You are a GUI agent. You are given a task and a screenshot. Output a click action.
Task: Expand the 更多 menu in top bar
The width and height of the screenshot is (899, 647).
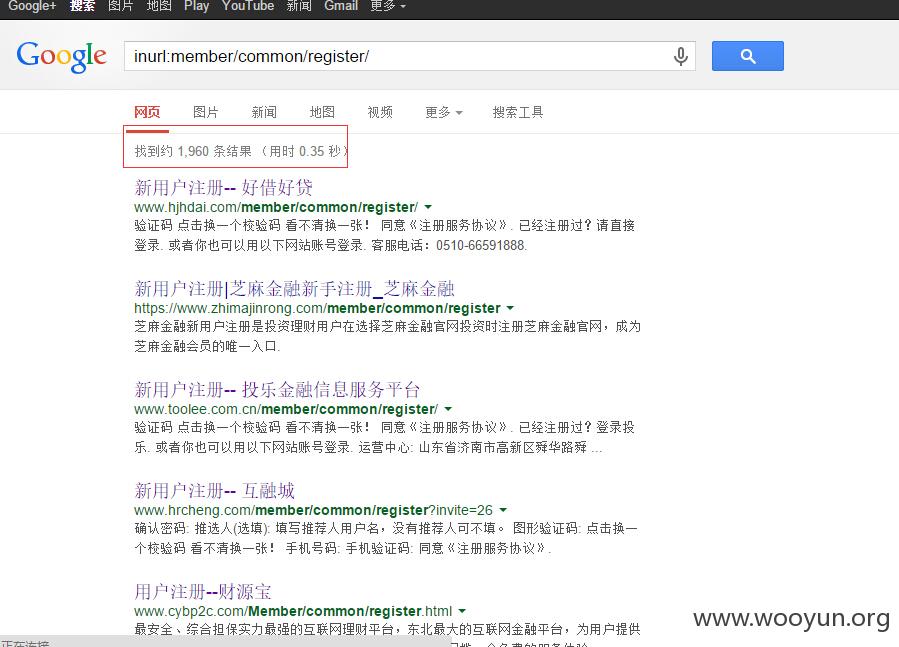(388, 6)
